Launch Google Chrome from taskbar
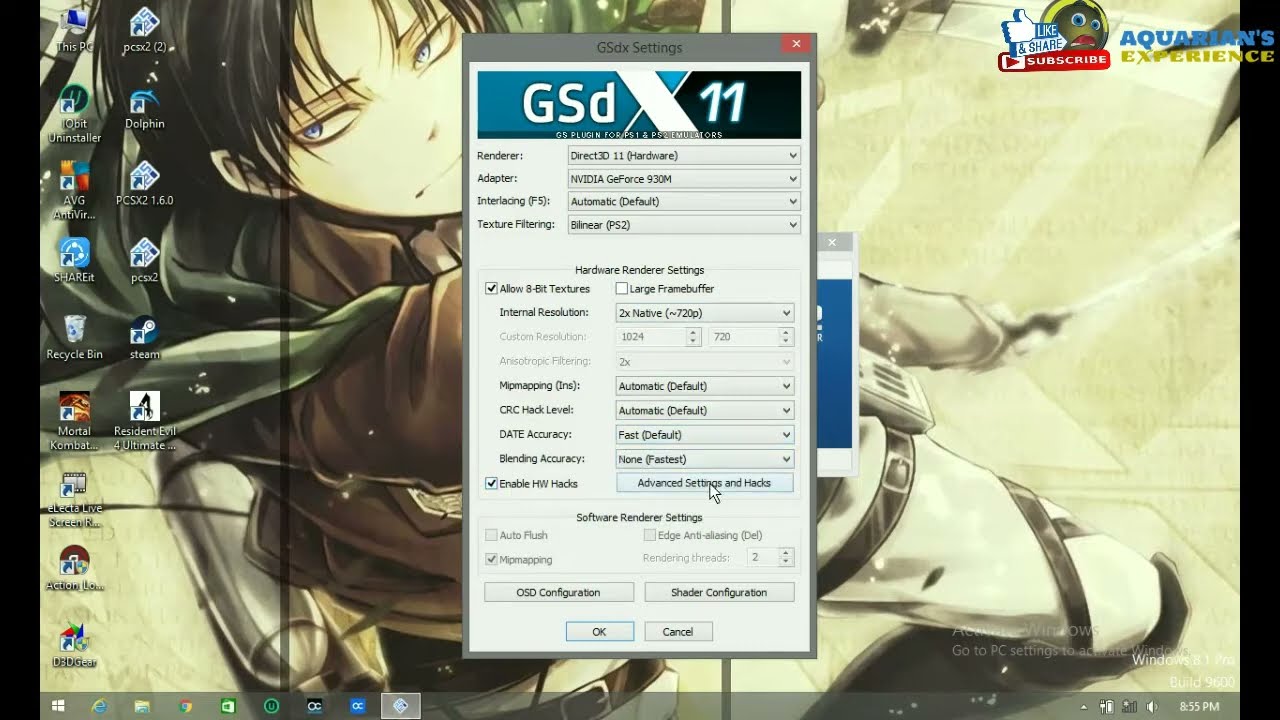 coord(186,706)
